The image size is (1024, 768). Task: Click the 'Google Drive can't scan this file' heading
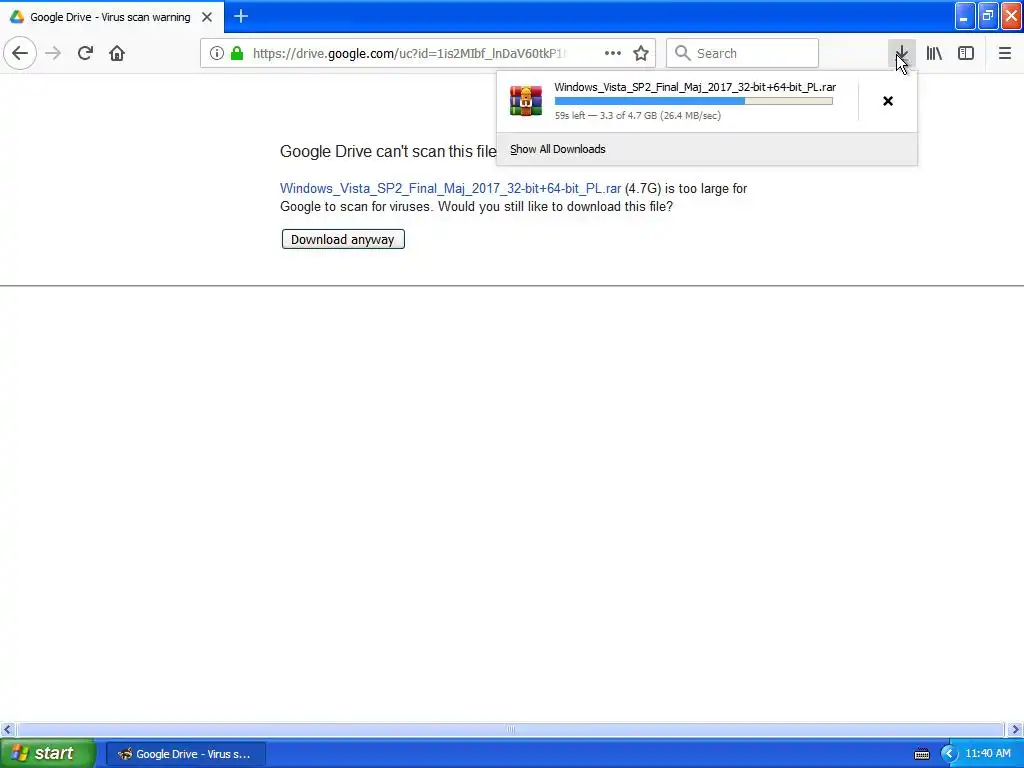[388, 152]
